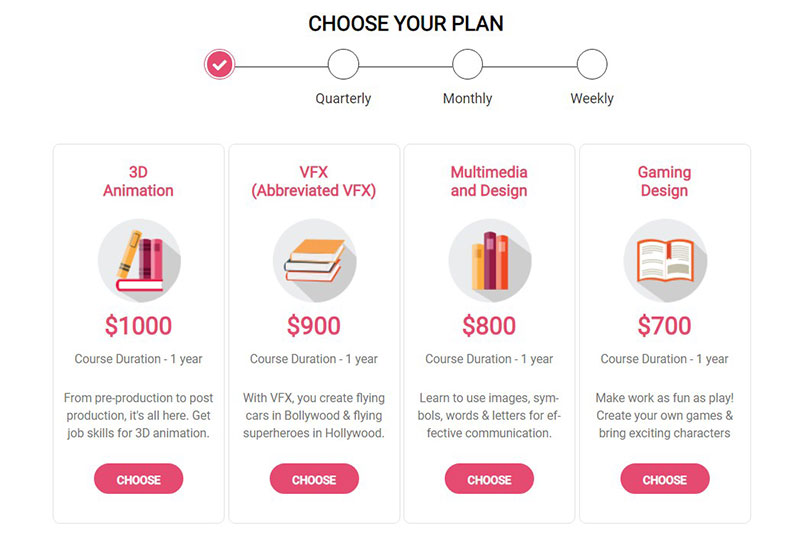Image resolution: width=800 pixels, height=552 pixels.
Task: Select the Weekly plan circle
Action: [x=592, y=64]
